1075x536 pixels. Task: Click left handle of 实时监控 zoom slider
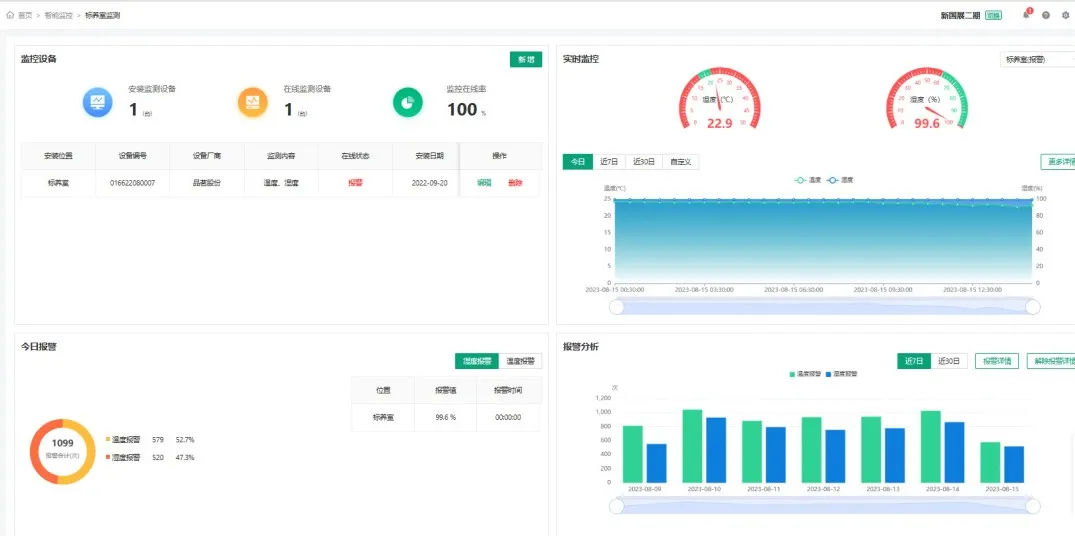[616, 307]
